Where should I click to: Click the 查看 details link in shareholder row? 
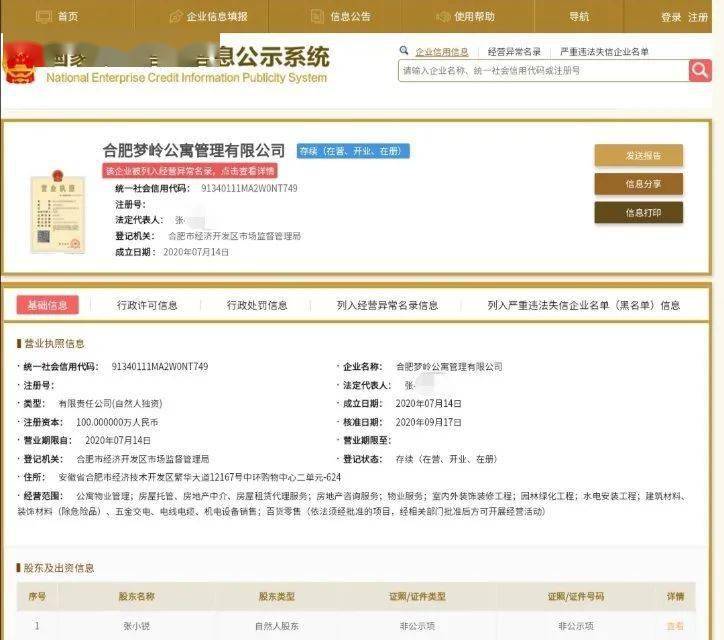[x=675, y=626]
